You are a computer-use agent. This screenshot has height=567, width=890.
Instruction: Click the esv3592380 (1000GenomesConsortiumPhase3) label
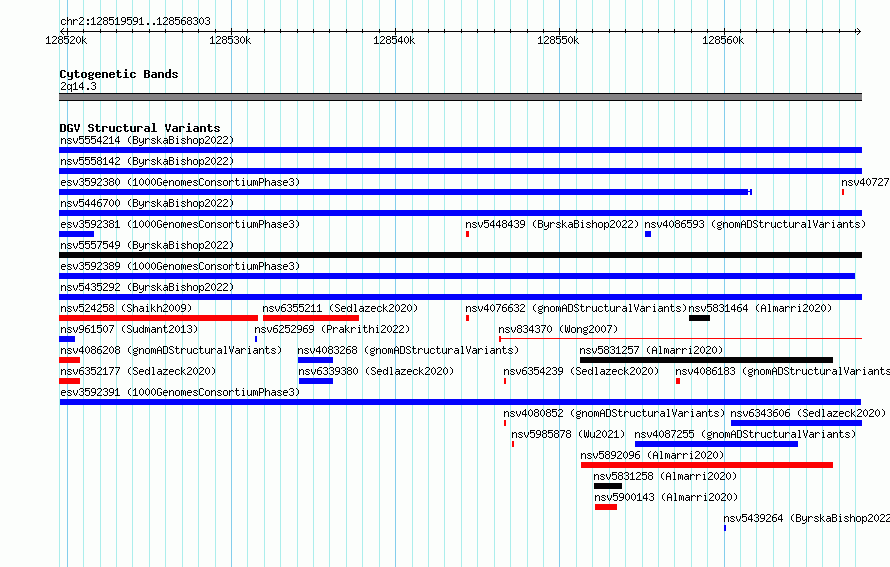(180, 182)
